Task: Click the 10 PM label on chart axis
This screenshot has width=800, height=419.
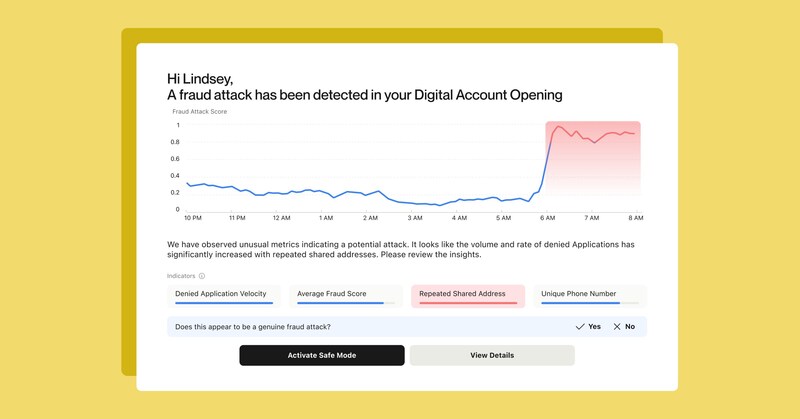Action: (191, 217)
